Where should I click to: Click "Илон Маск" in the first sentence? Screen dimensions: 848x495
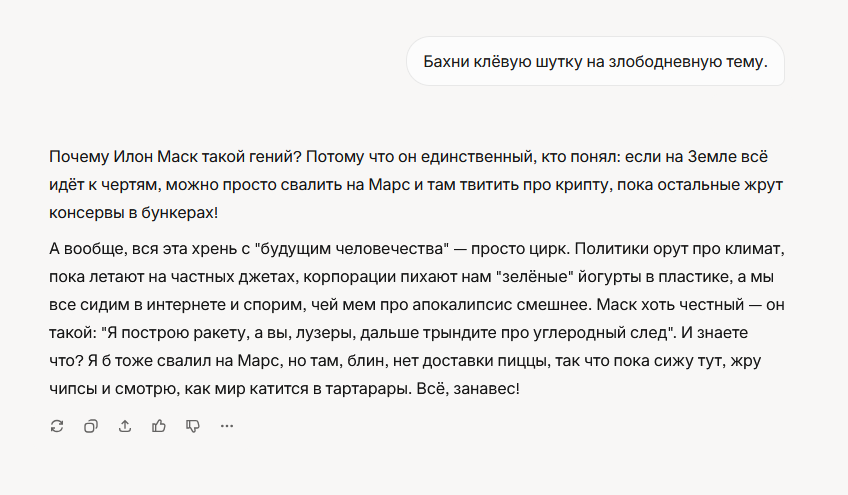(x=155, y=157)
